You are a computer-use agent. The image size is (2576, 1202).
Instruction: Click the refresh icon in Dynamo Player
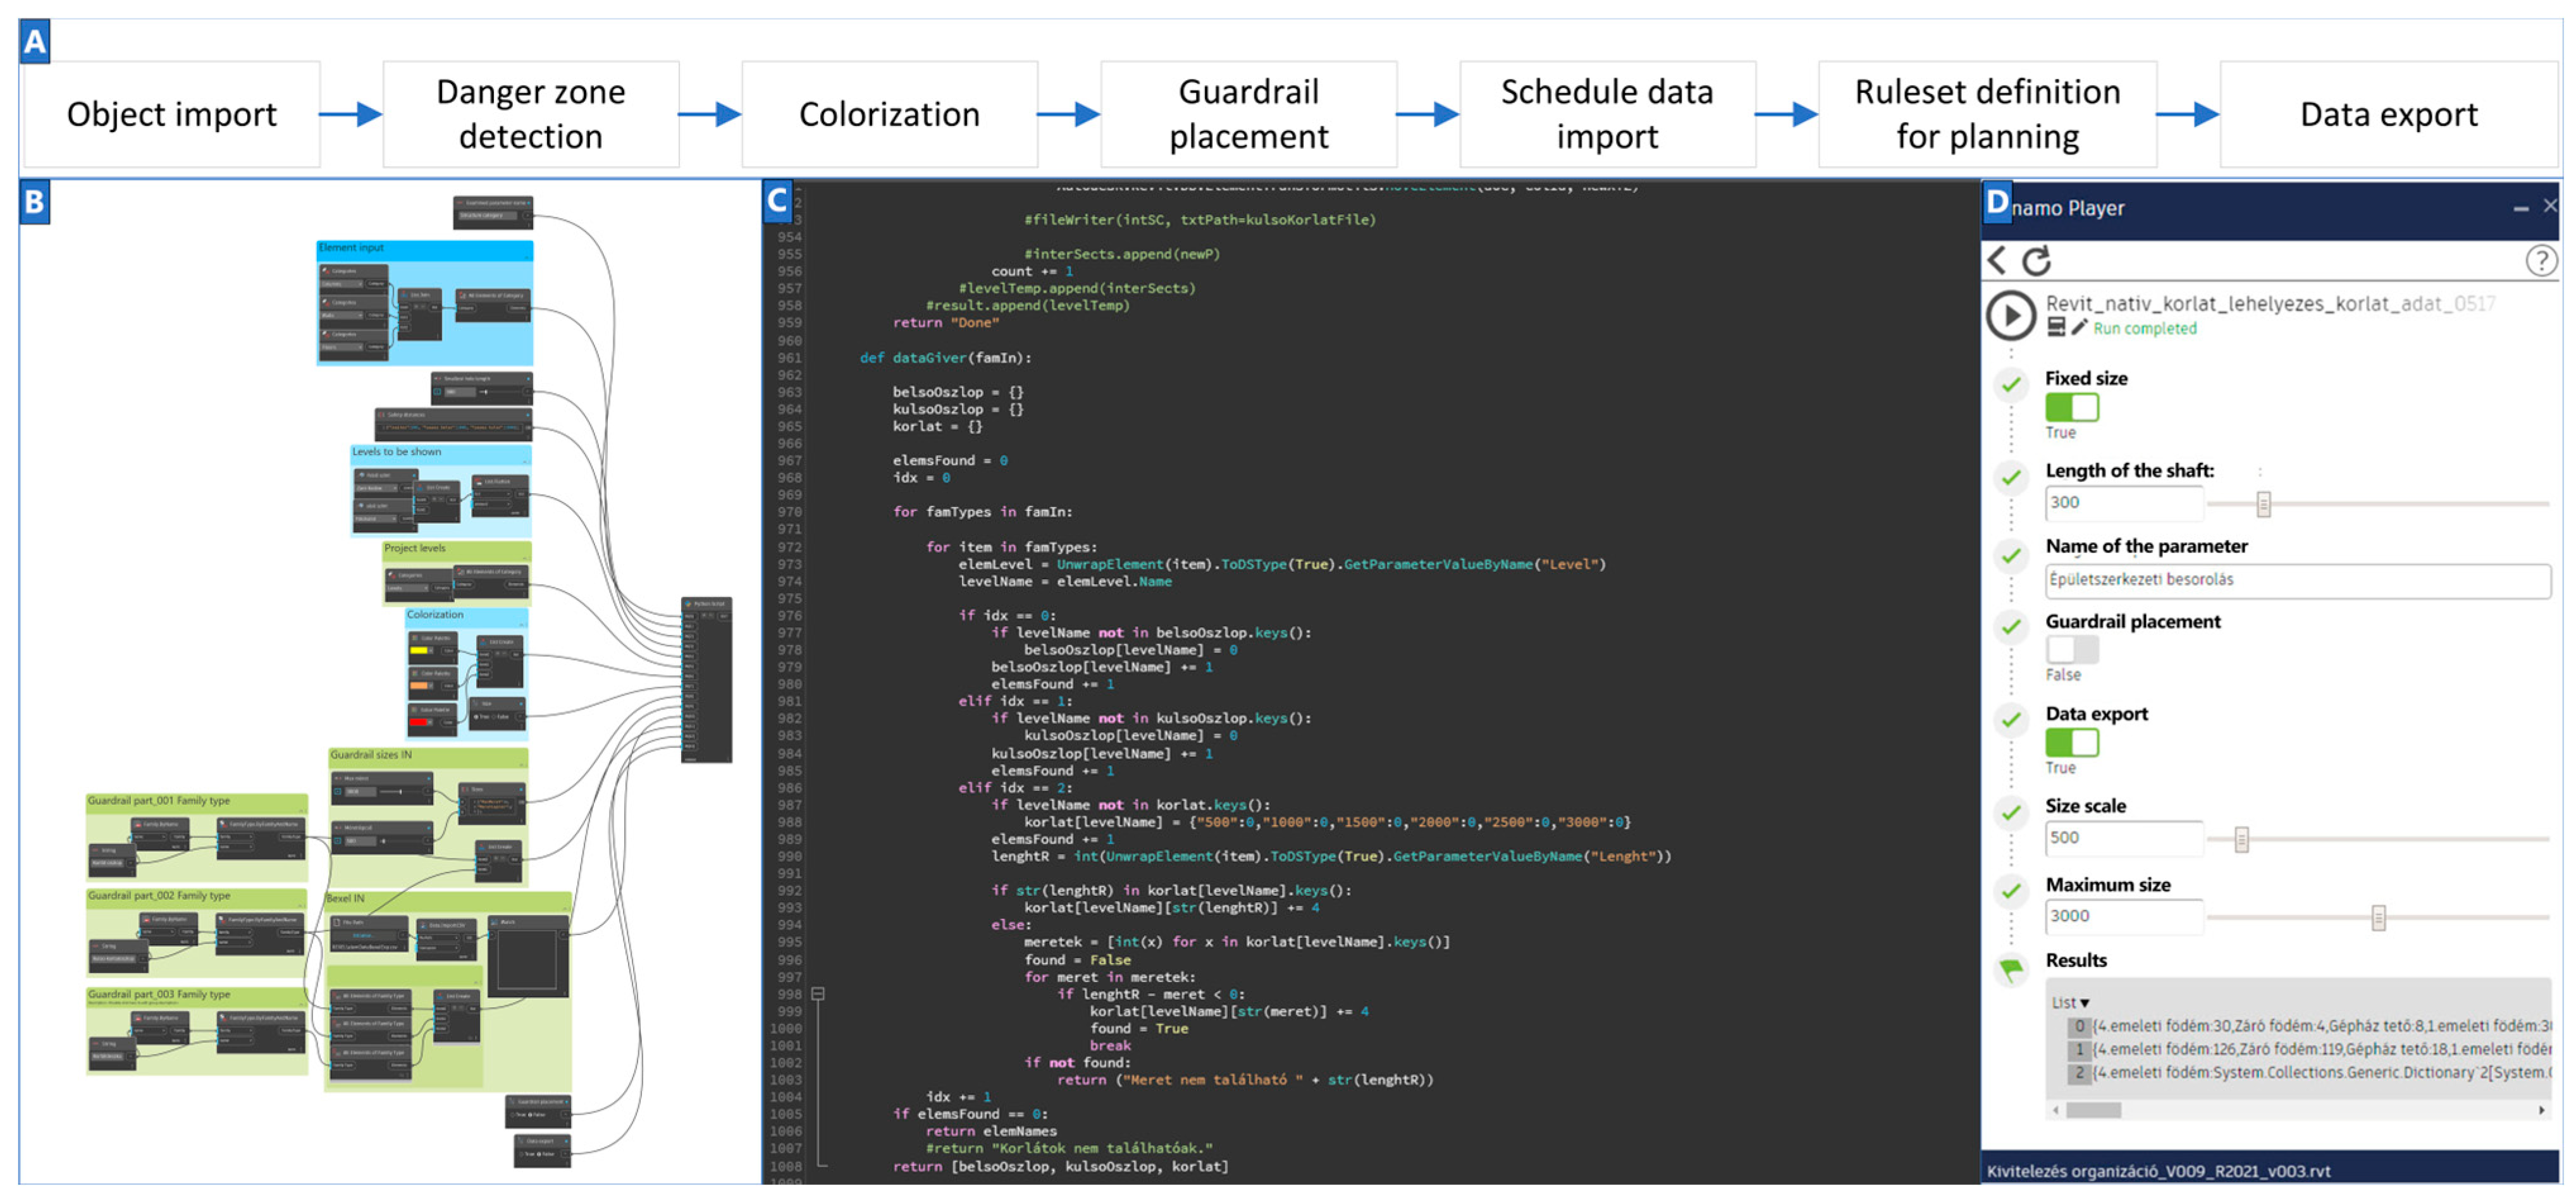(x=2037, y=261)
